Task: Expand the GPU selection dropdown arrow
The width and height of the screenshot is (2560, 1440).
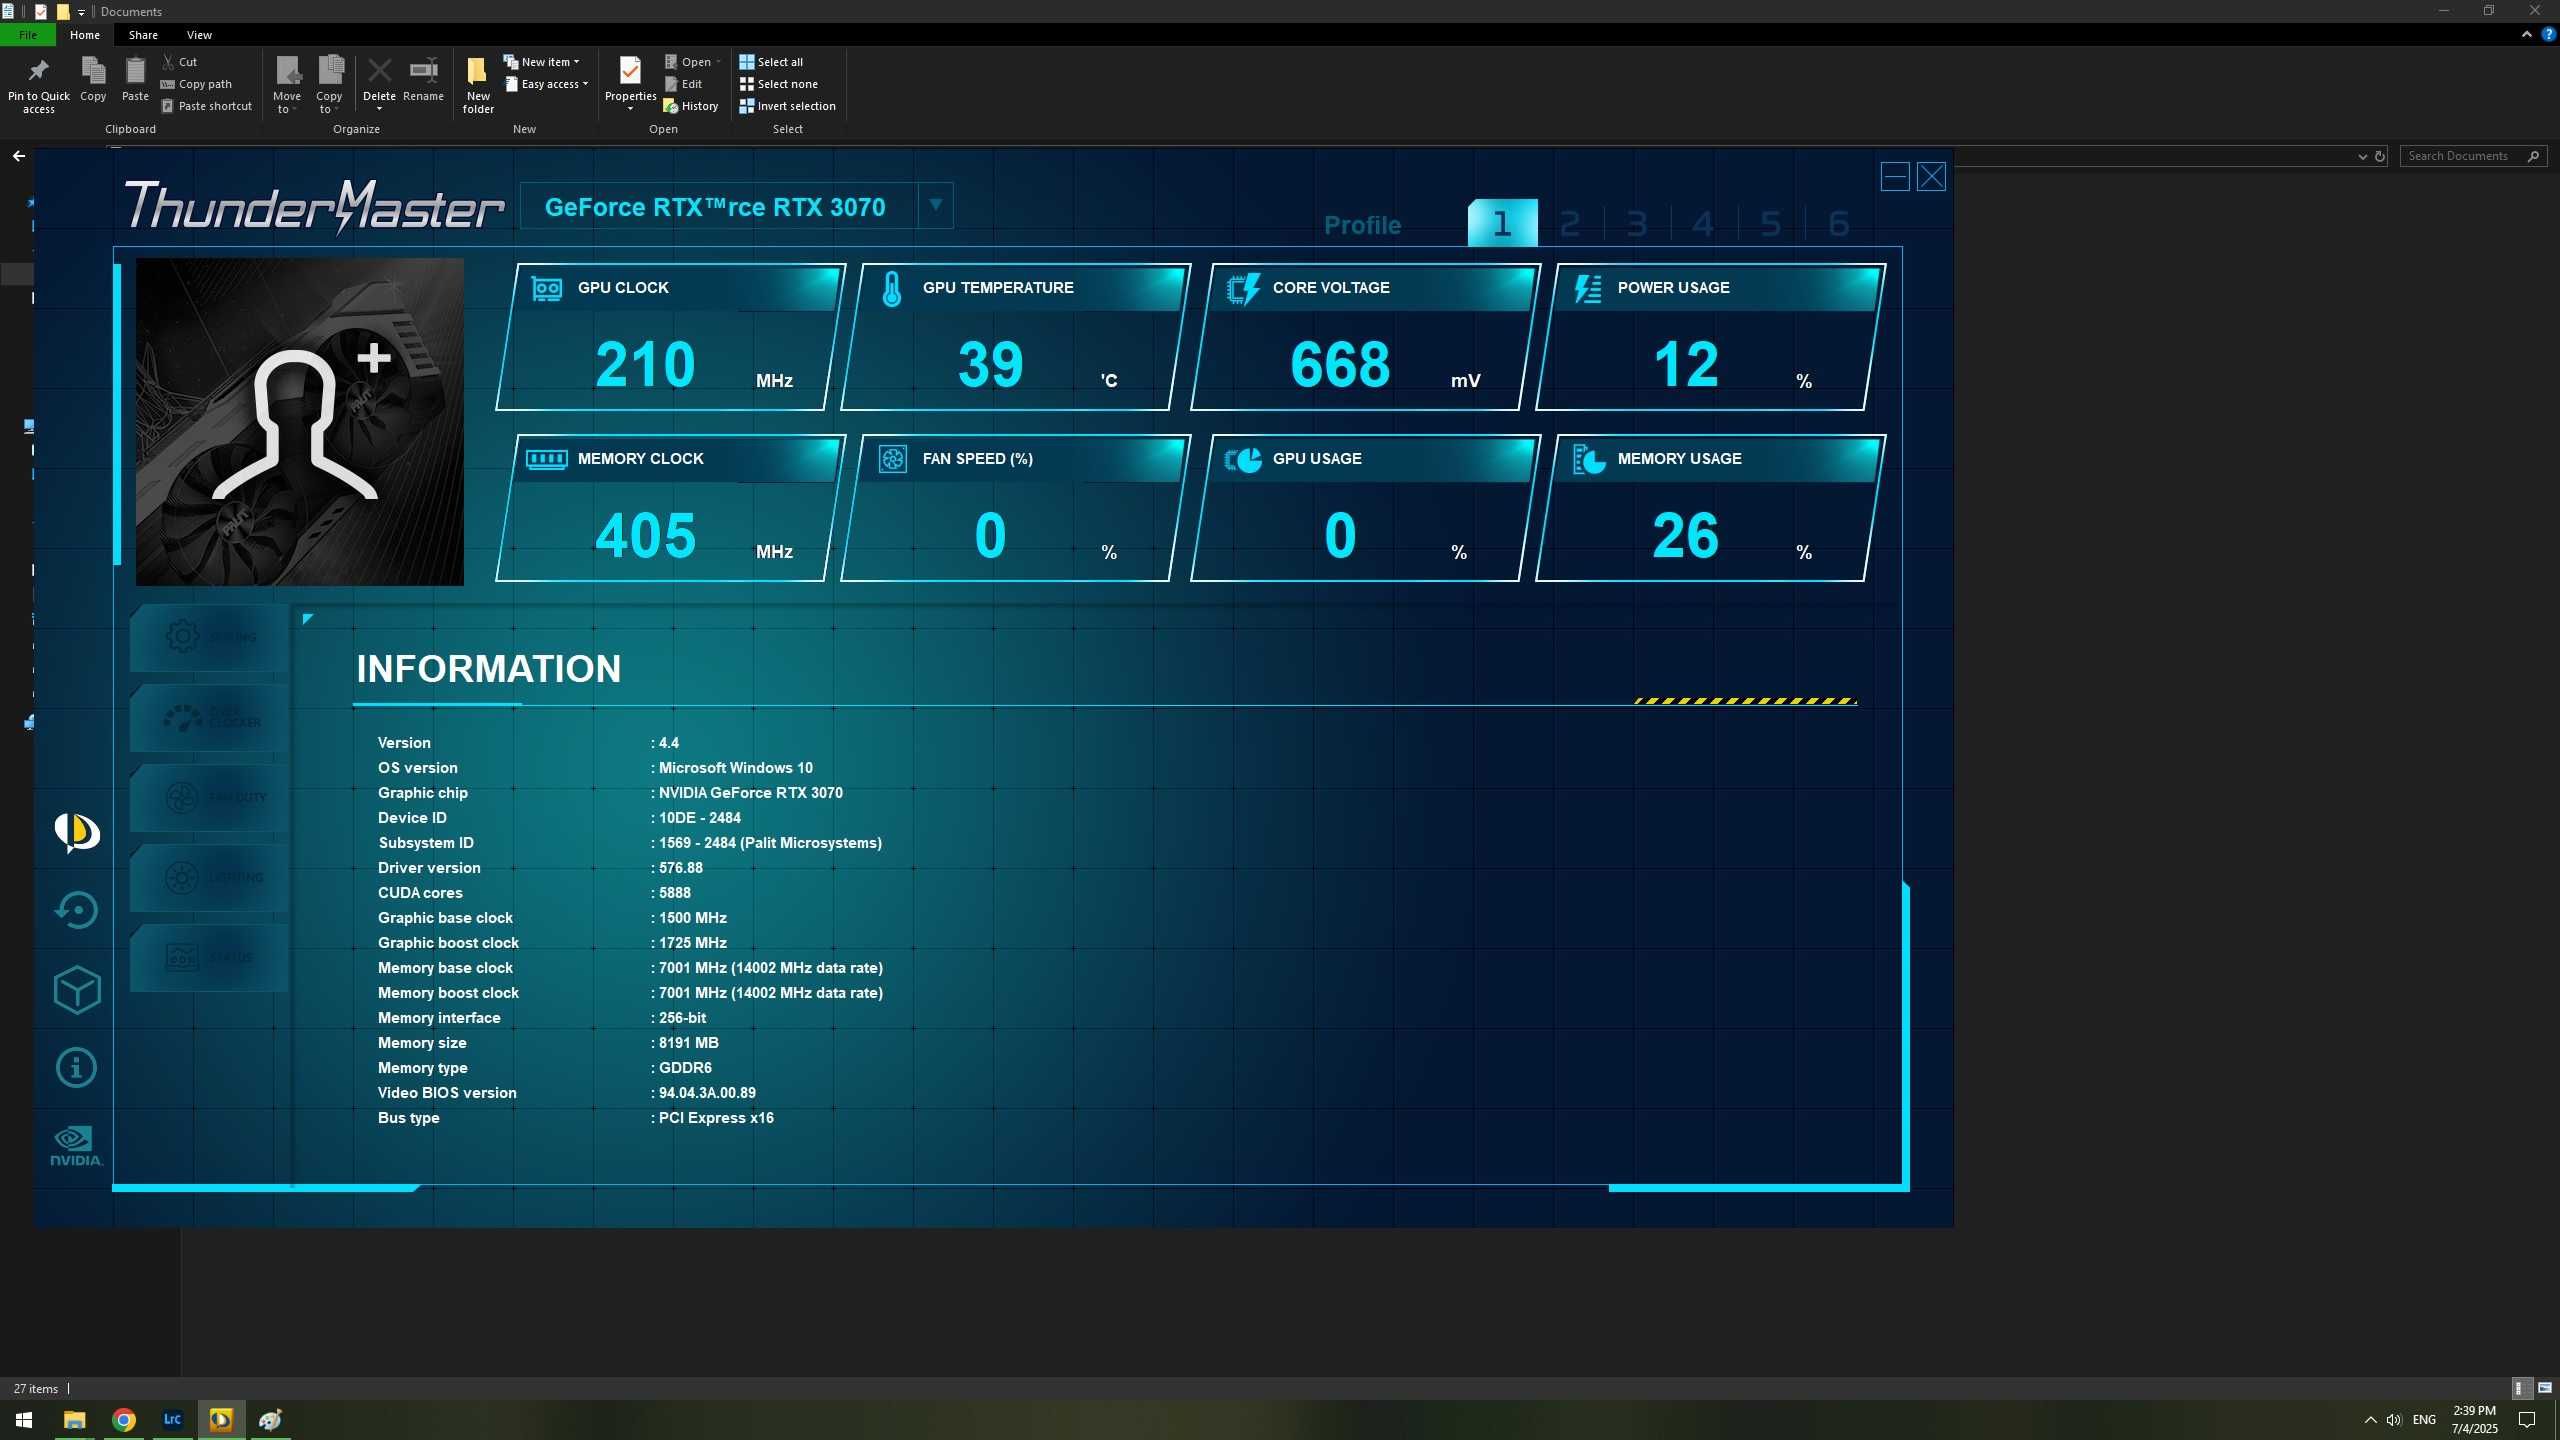Action: point(935,205)
